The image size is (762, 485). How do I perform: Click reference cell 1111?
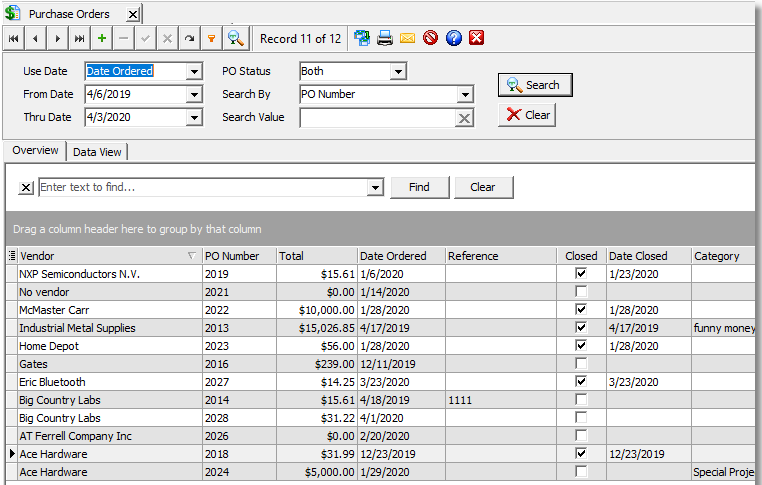501,400
